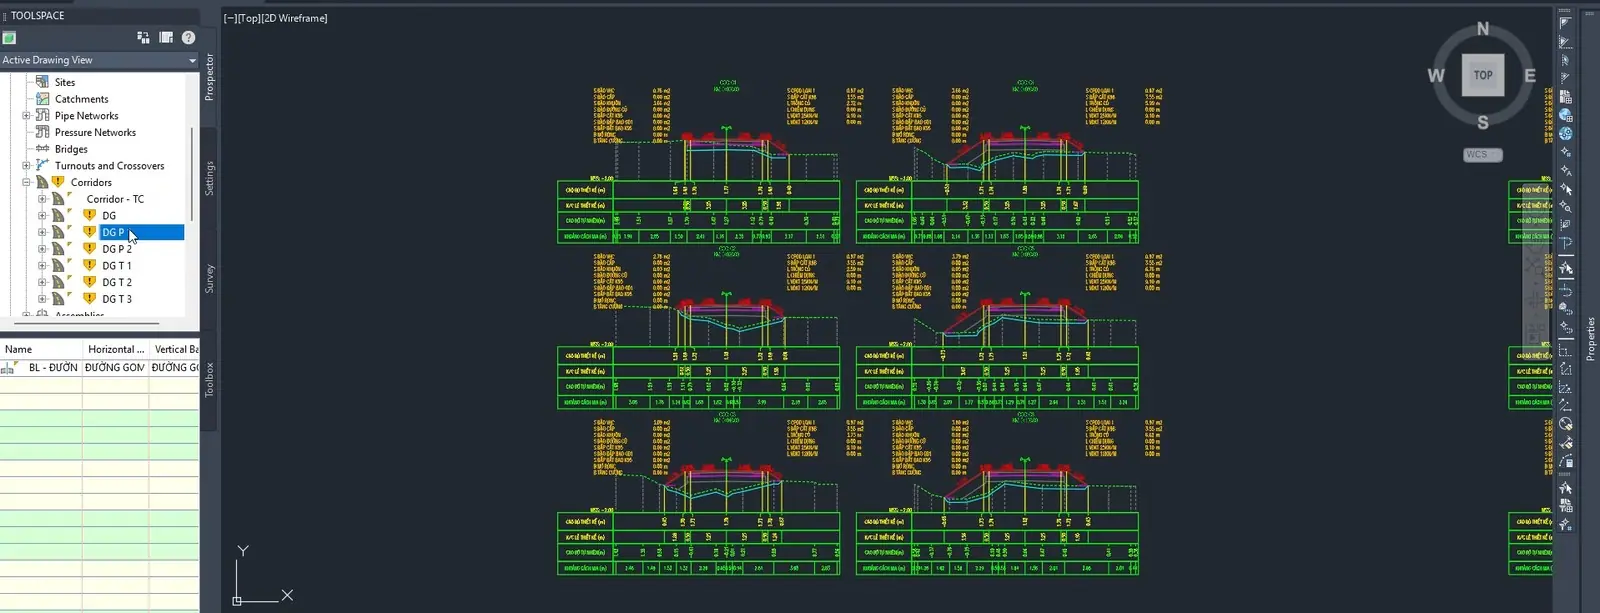Open the 2D Wireframe visual style control
The image size is (1600, 613).
pyautogui.click(x=295, y=18)
